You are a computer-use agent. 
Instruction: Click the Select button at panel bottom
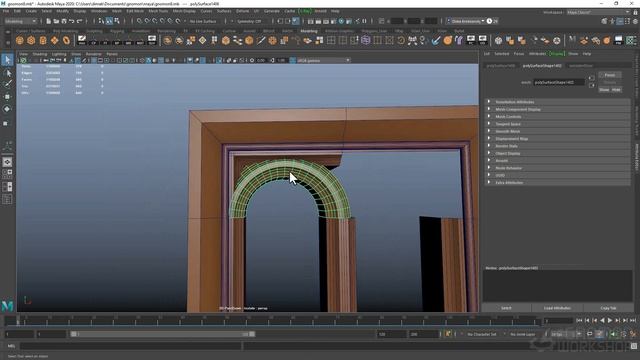coord(506,308)
